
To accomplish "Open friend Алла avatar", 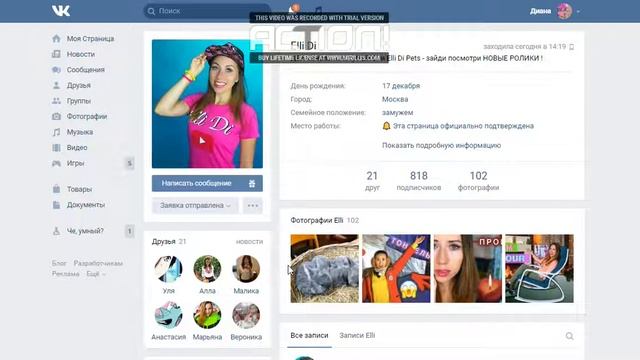I will coord(207,269).
